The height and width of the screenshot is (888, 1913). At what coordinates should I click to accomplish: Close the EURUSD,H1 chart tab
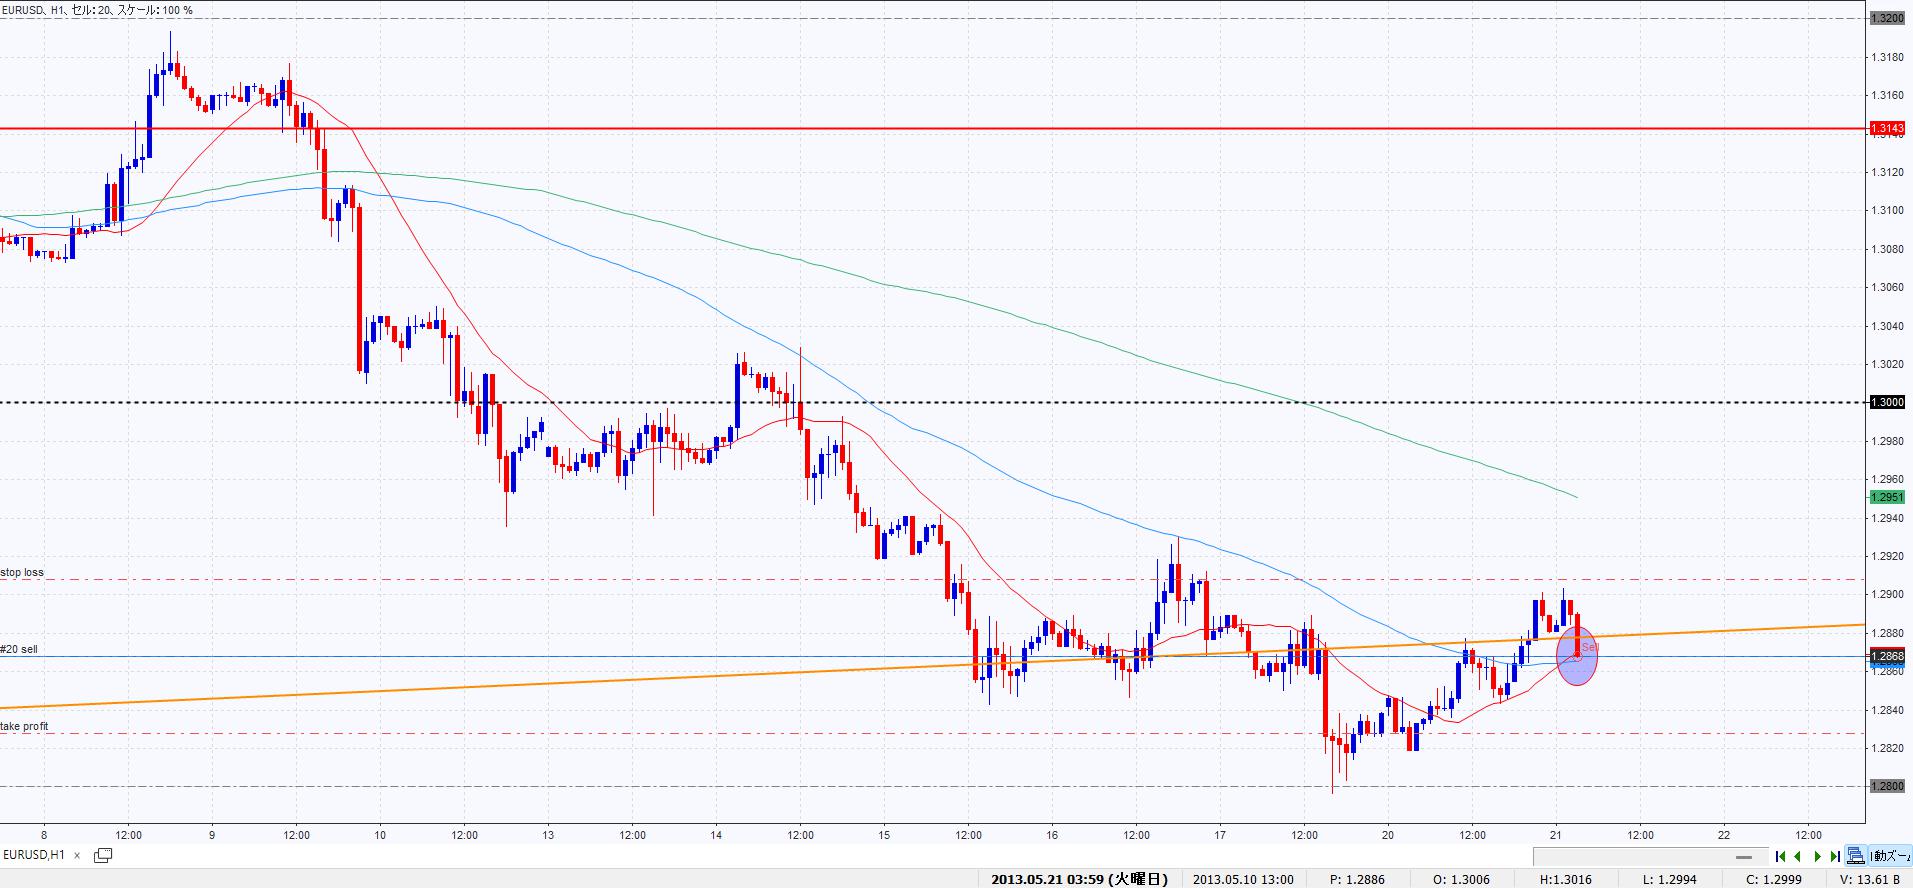[x=77, y=855]
